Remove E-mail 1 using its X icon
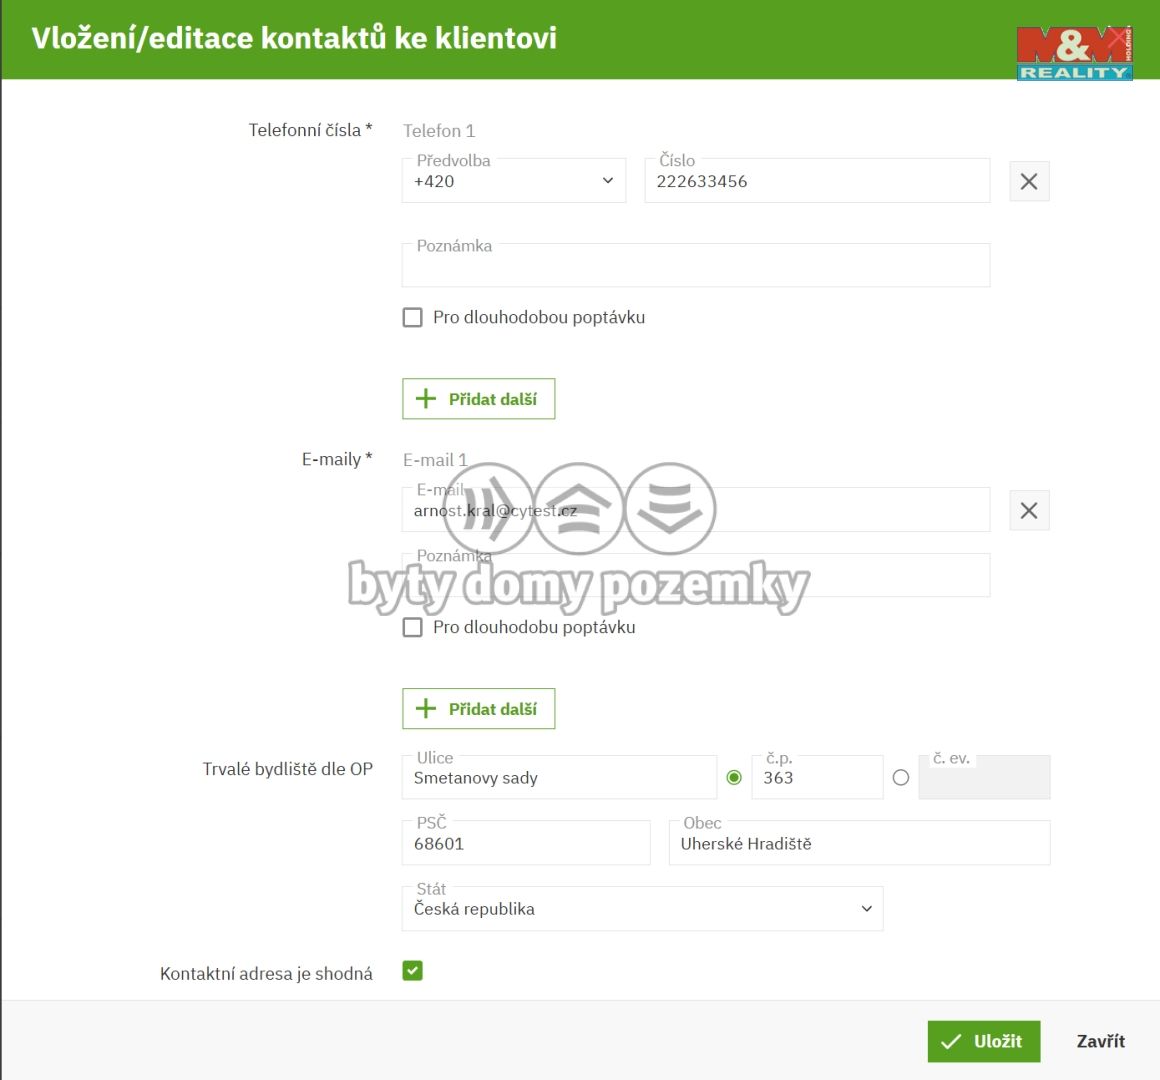The height and width of the screenshot is (1080, 1160). (x=1029, y=511)
